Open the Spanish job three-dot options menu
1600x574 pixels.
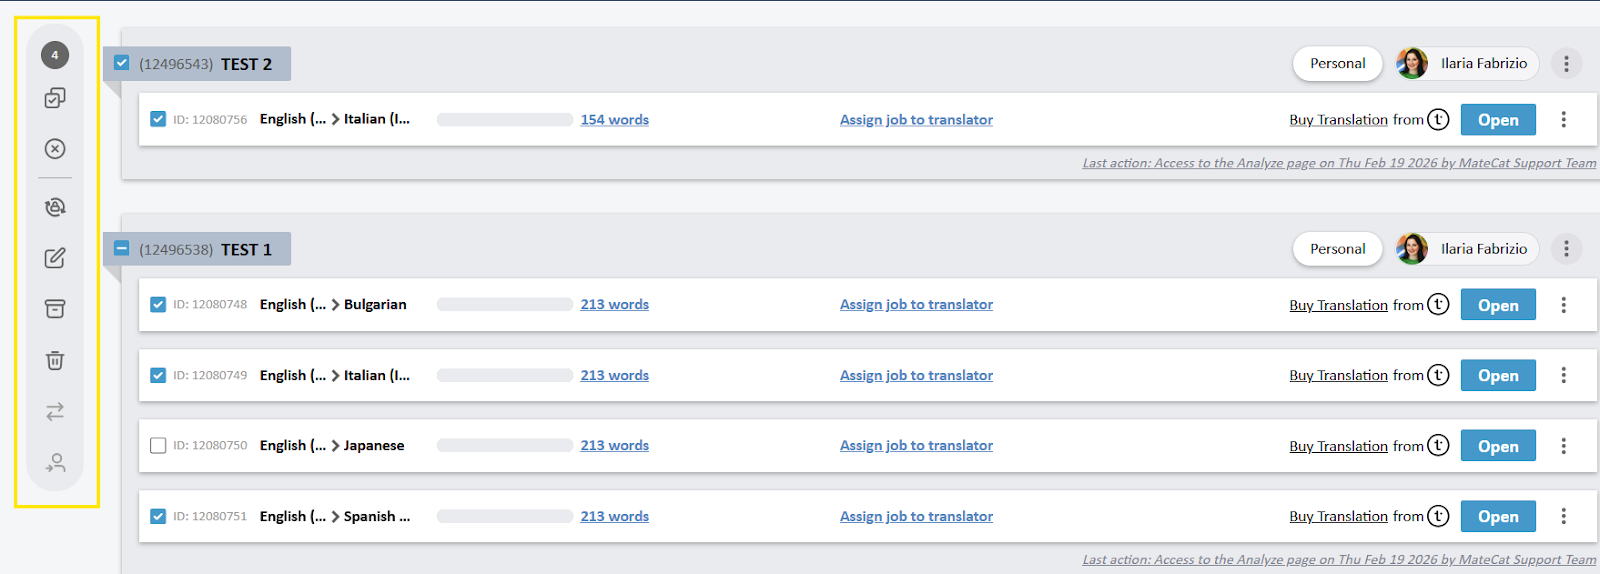click(x=1563, y=516)
